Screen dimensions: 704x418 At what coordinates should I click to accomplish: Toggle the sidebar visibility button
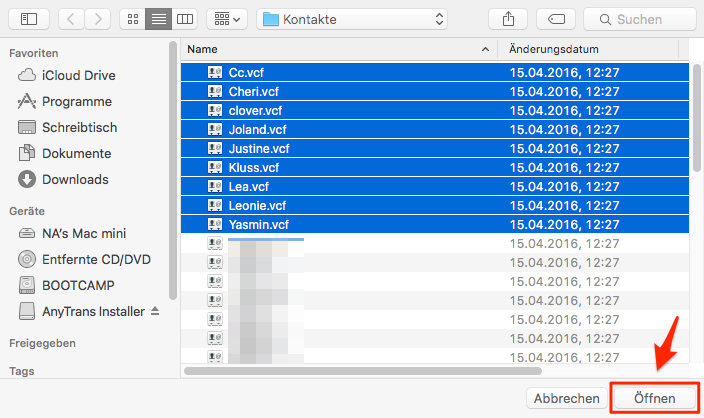click(x=29, y=19)
